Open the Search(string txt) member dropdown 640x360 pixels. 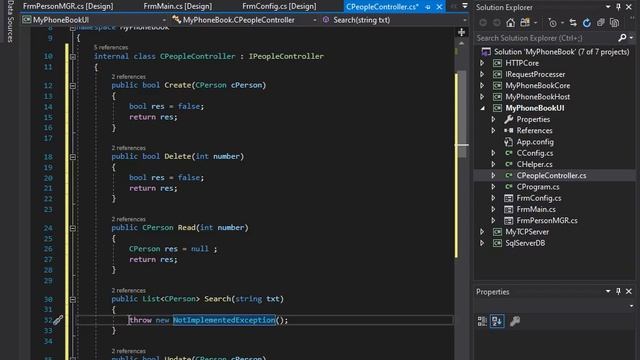point(464,20)
